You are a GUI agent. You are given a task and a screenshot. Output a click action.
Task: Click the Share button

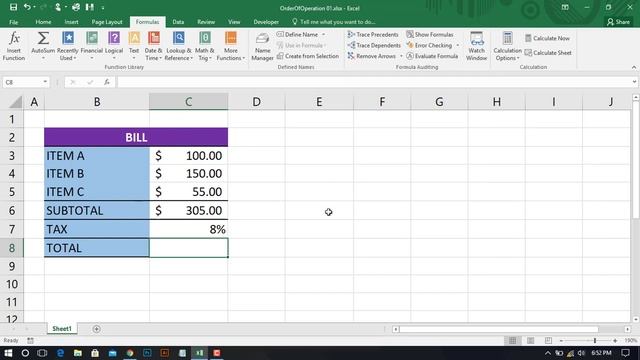(x=618, y=22)
